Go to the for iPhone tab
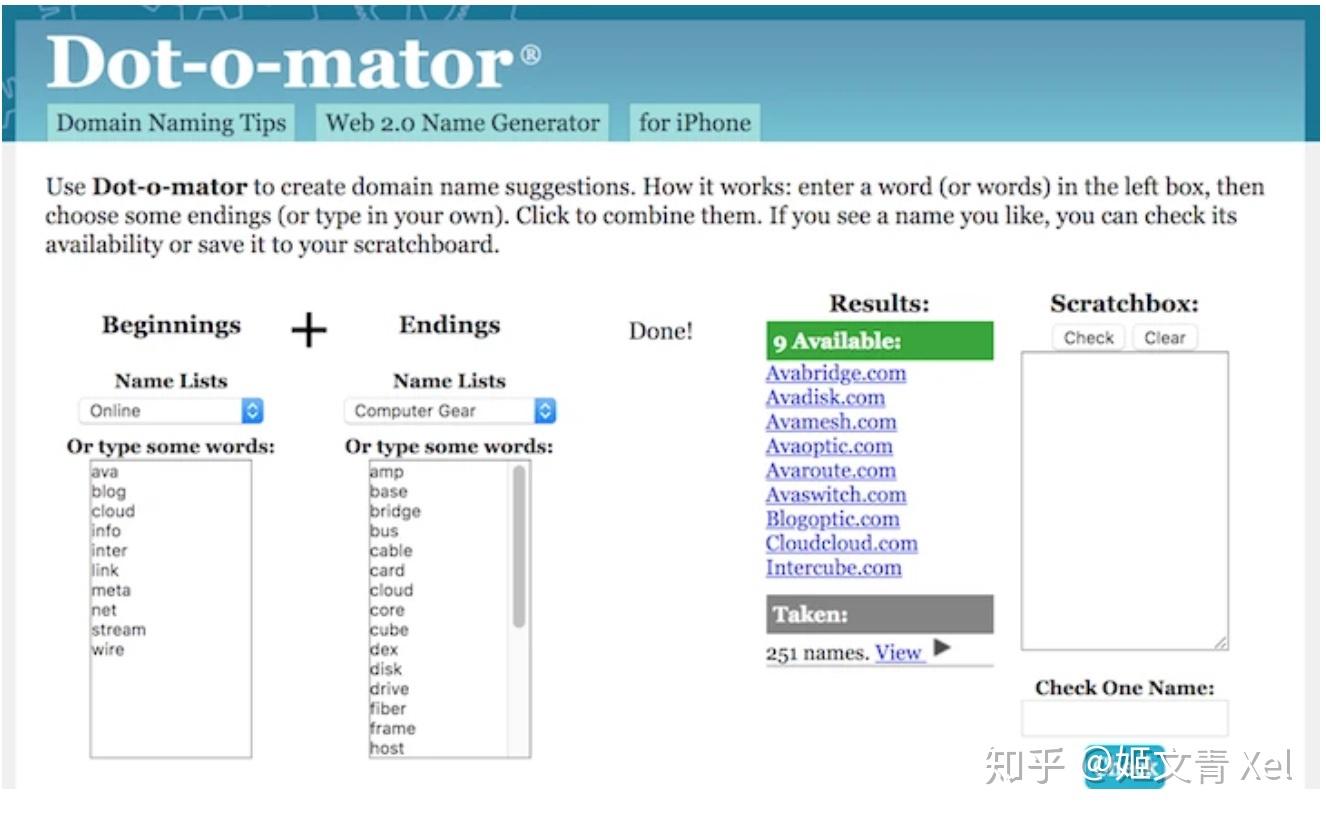 (695, 123)
